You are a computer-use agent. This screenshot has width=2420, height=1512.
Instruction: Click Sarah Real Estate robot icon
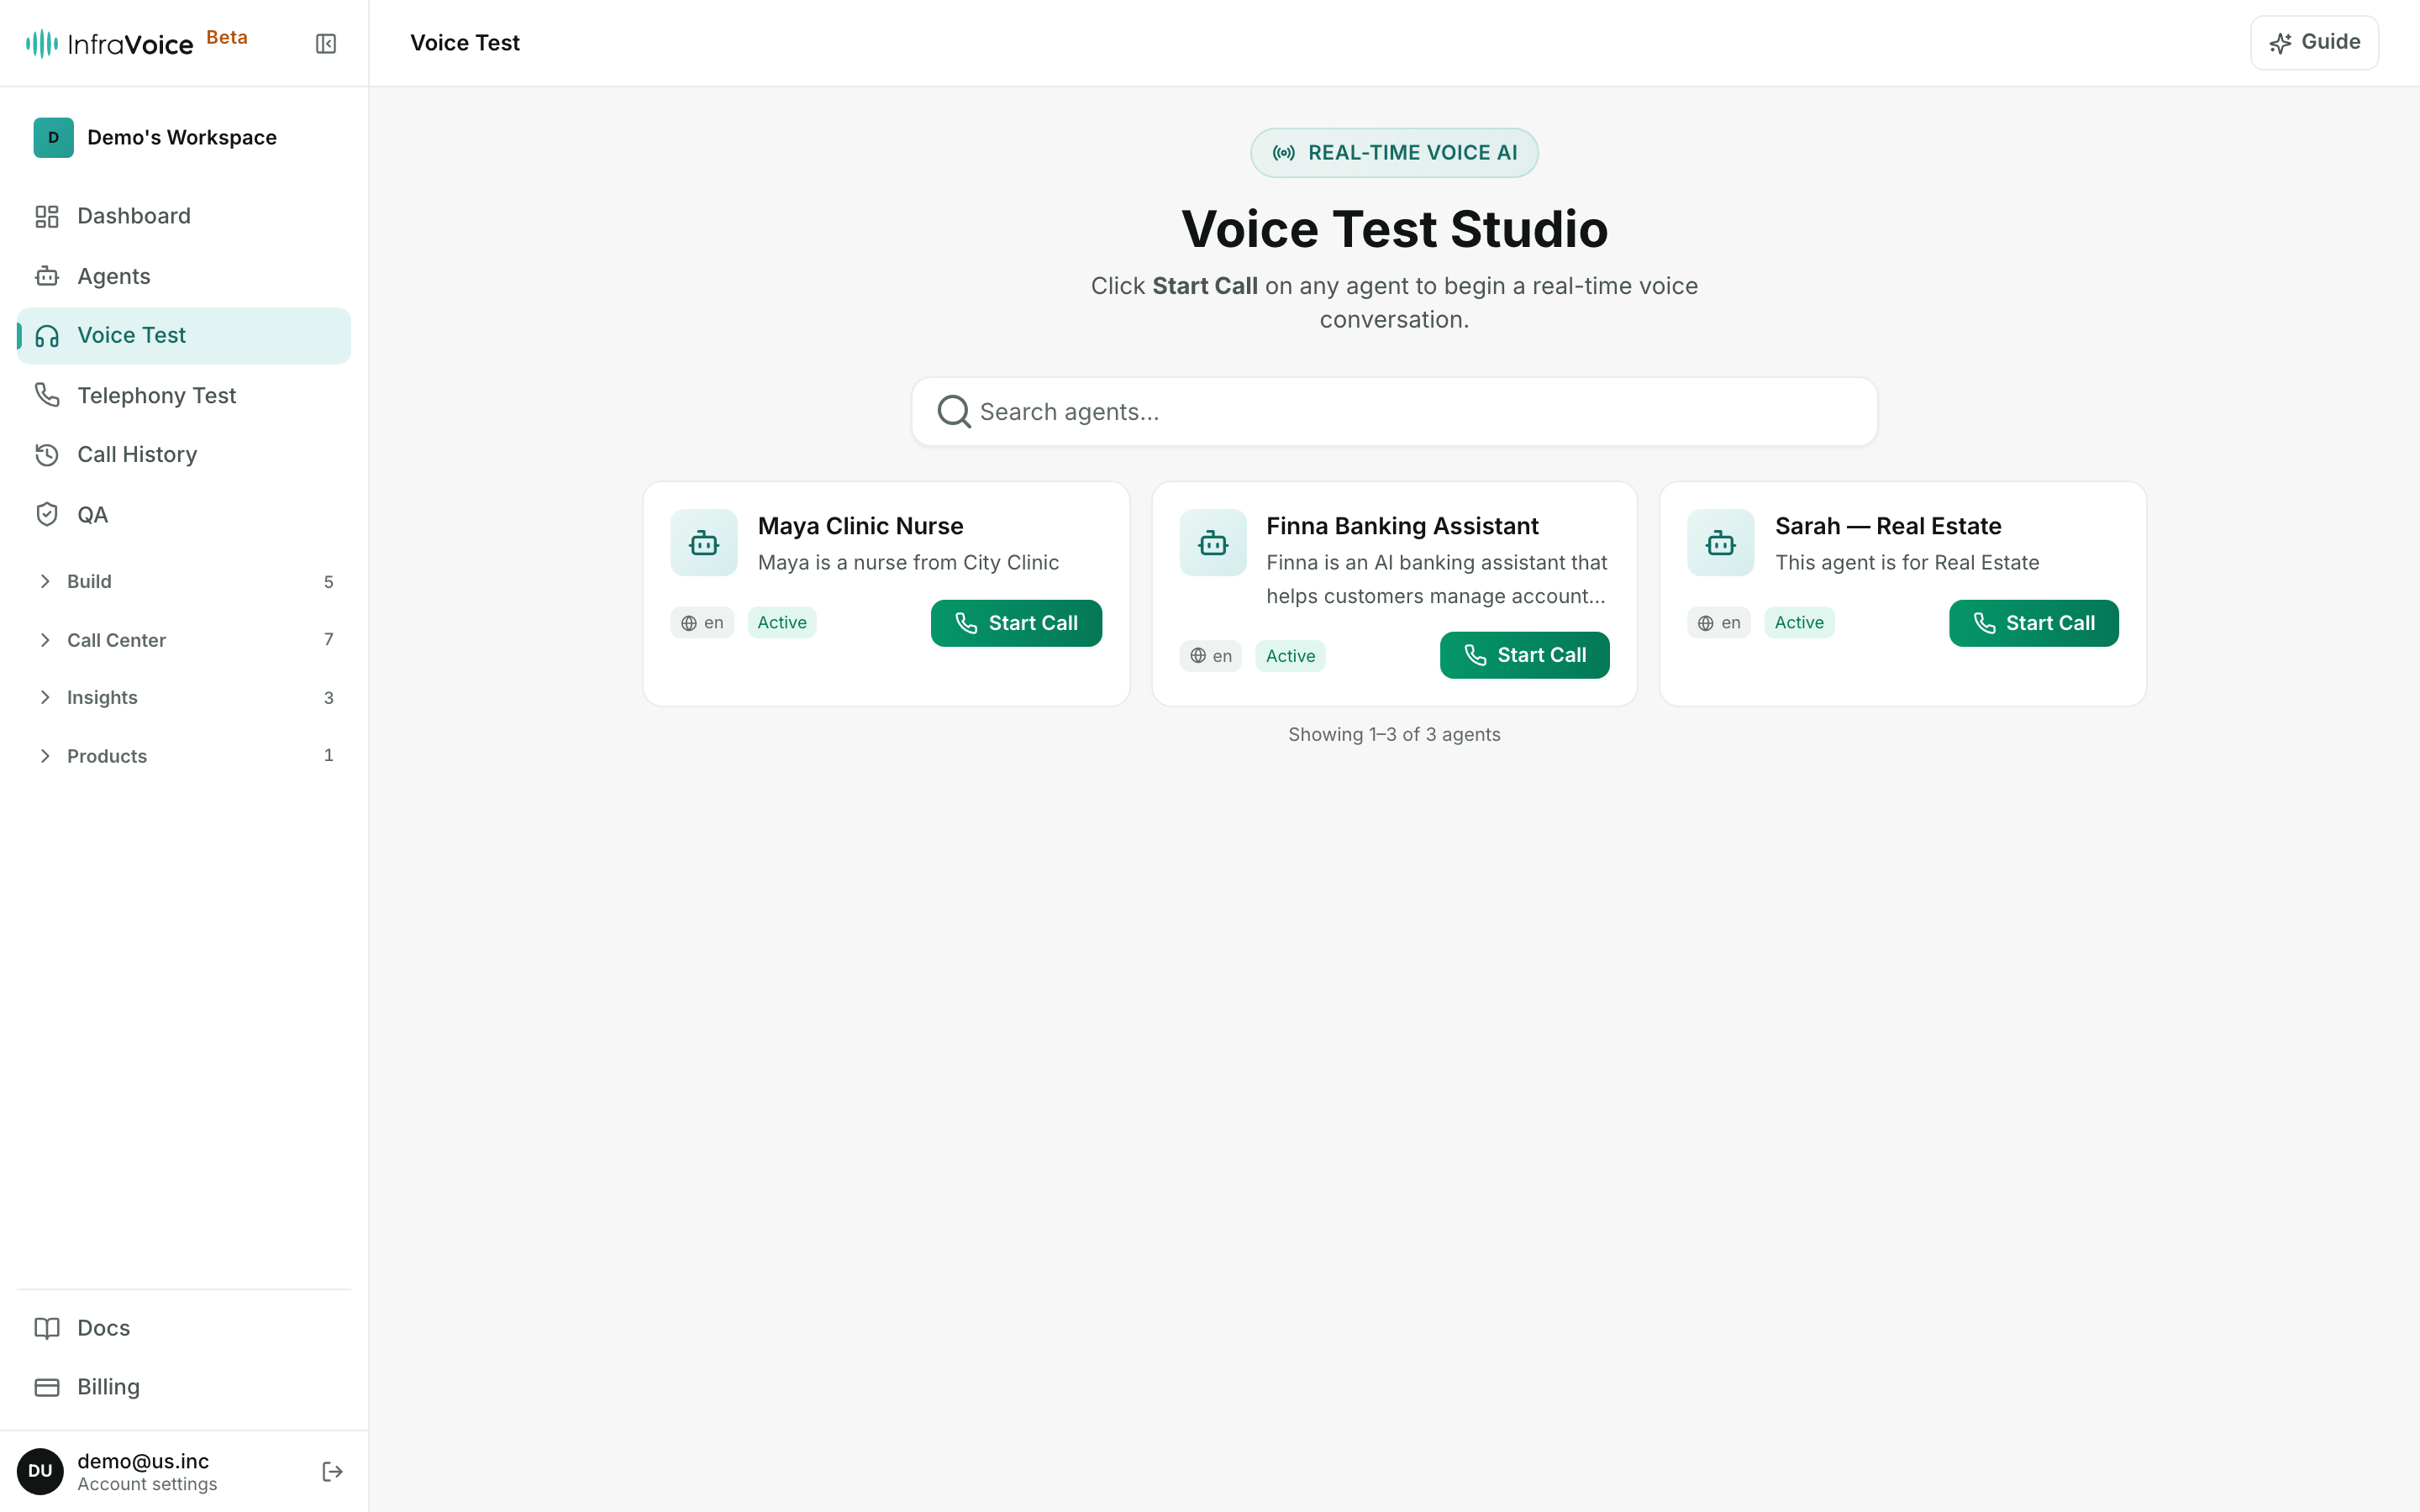pyautogui.click(x=1721, y=543)
